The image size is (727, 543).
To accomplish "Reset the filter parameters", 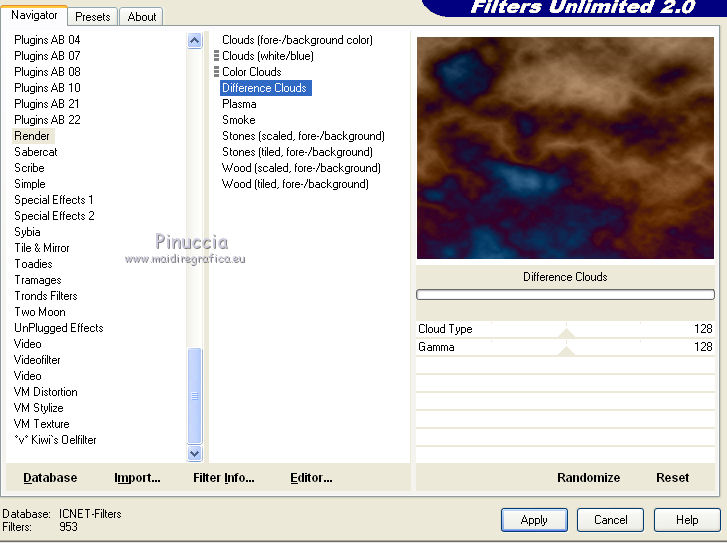I will pos(672,478).
